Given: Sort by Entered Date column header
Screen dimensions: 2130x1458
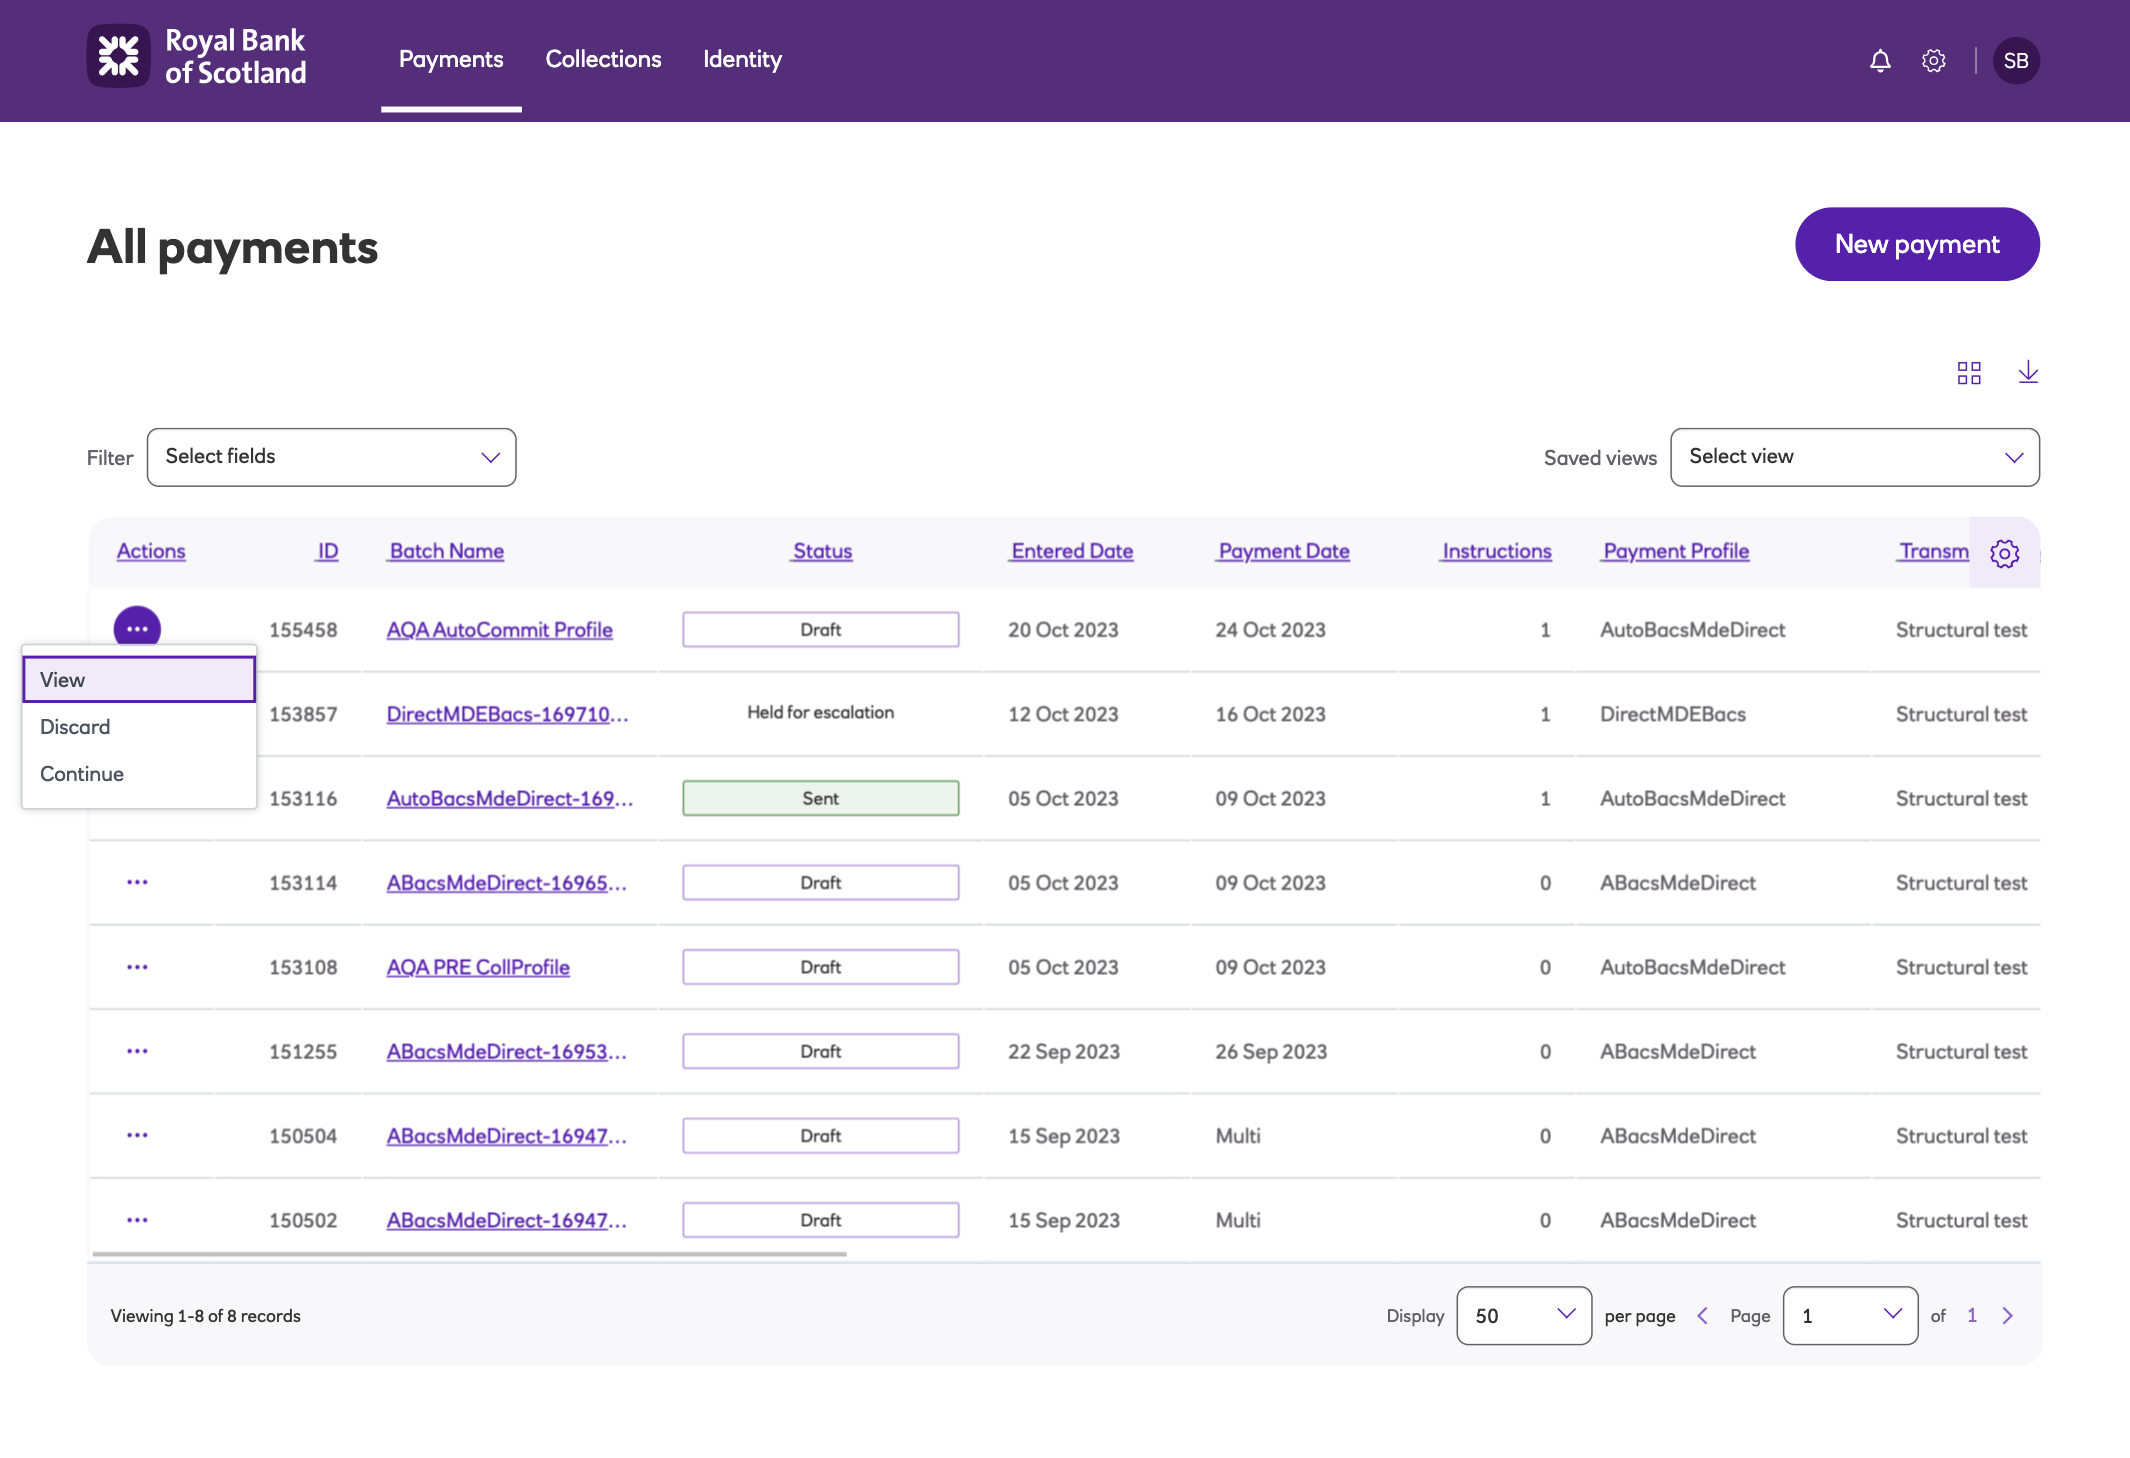Looking at the screenshot, I should (x=1071, y=551).
